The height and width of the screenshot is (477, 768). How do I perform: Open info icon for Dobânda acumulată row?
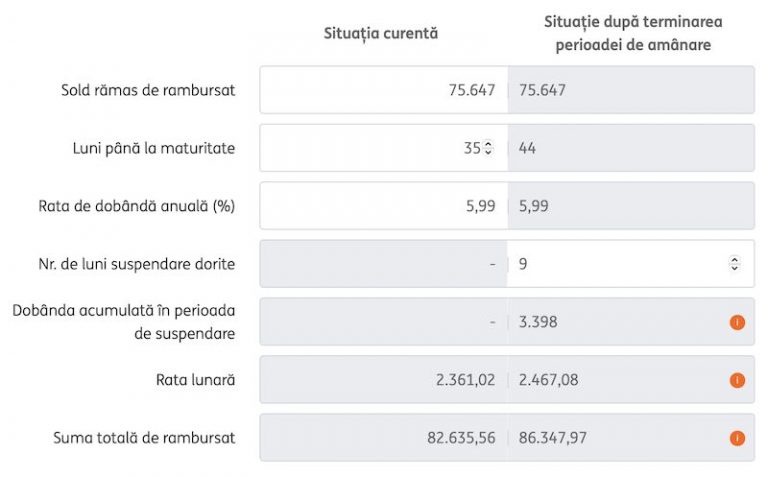tap(737, 322)
